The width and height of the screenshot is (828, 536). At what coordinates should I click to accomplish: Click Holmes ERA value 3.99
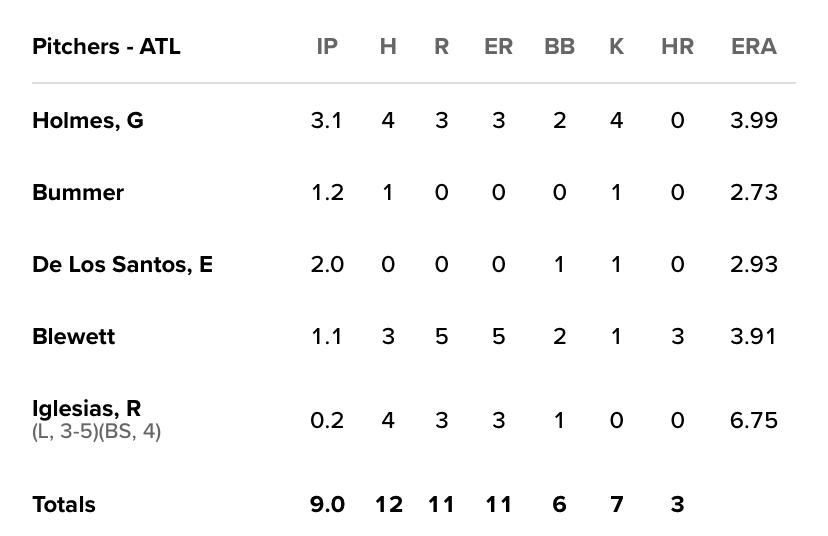[x=754, y=120]
